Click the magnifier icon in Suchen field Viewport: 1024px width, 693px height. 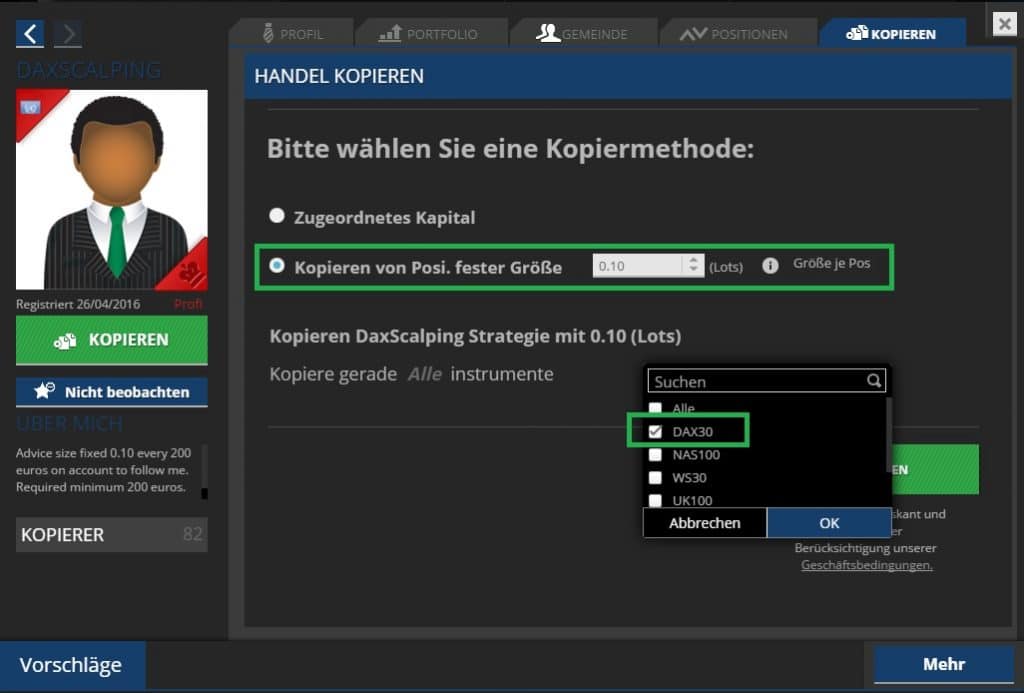pyautogui.click(x=874, y=381)
